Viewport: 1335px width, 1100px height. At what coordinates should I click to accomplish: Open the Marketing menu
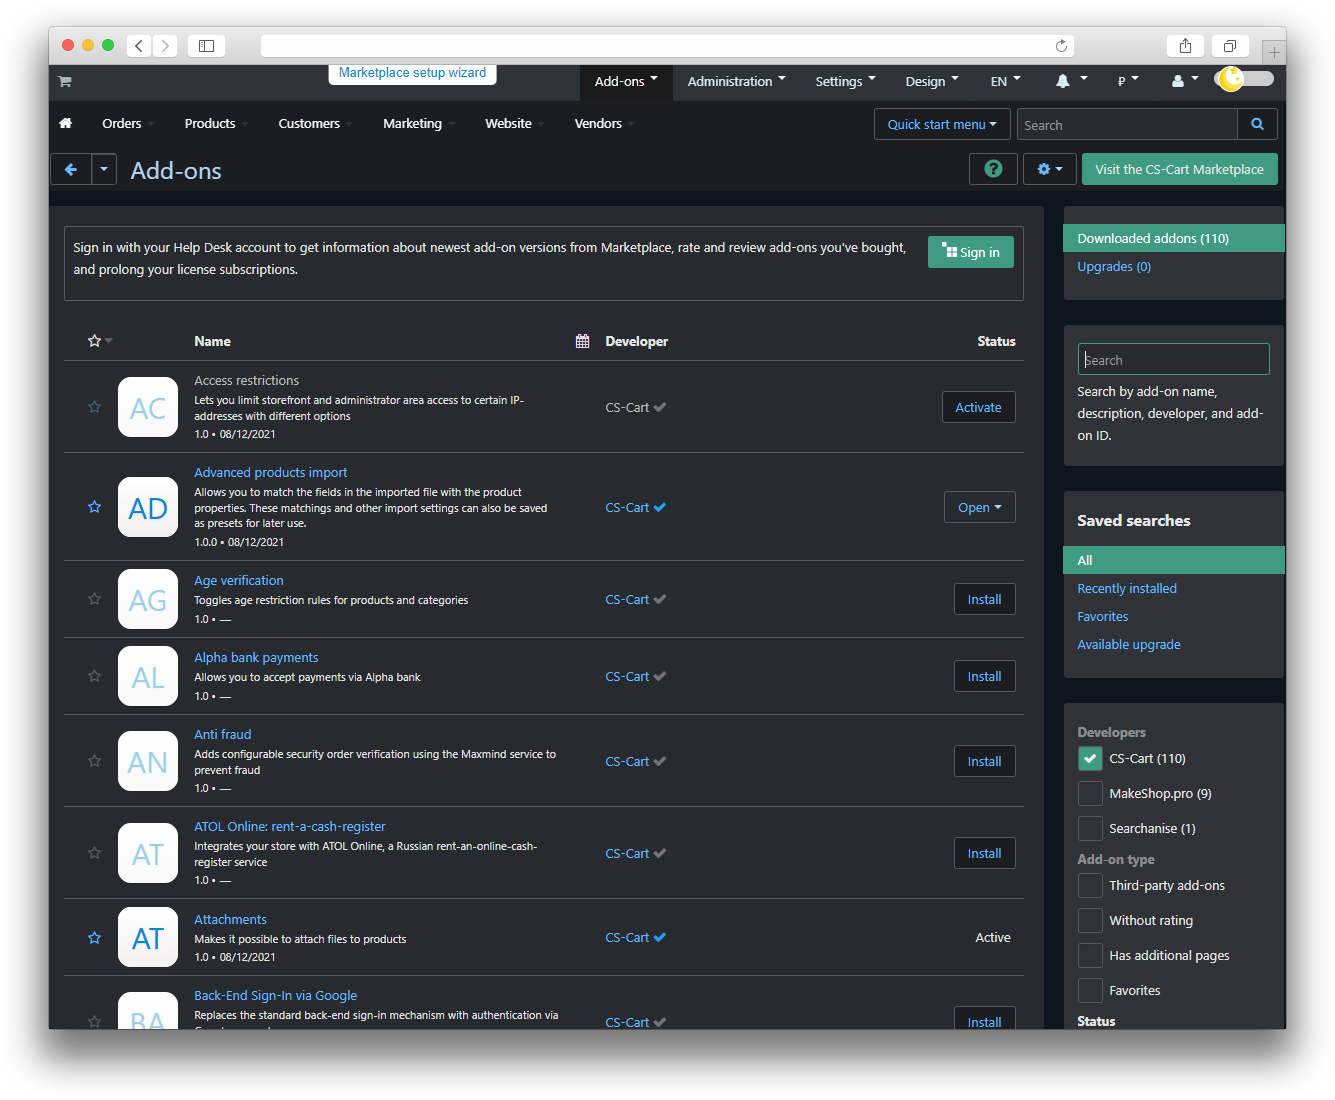pos(419,124)
